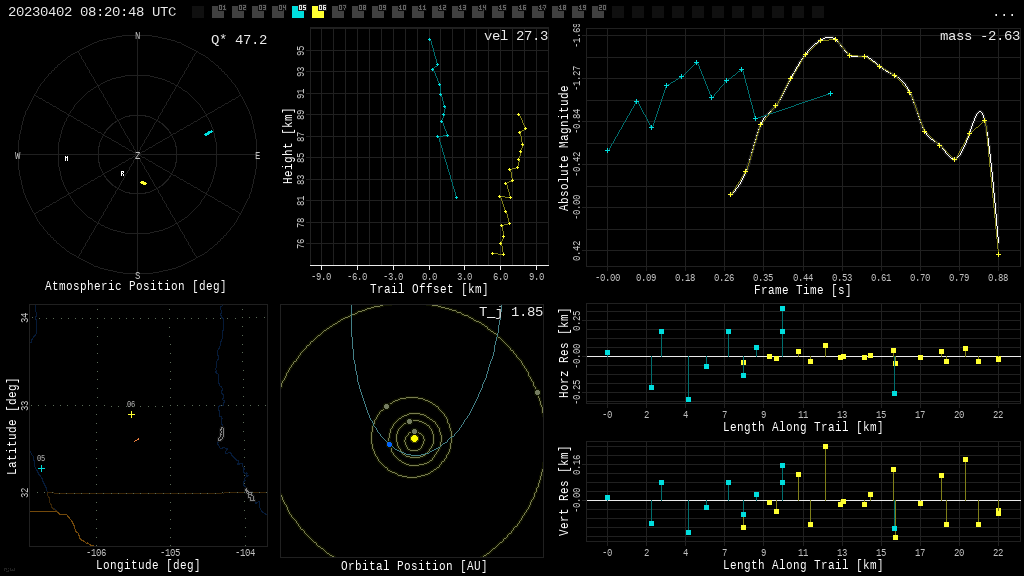Toggle the station 01 box in the top bar
The image size is (1024, 576).
(218, 12)
